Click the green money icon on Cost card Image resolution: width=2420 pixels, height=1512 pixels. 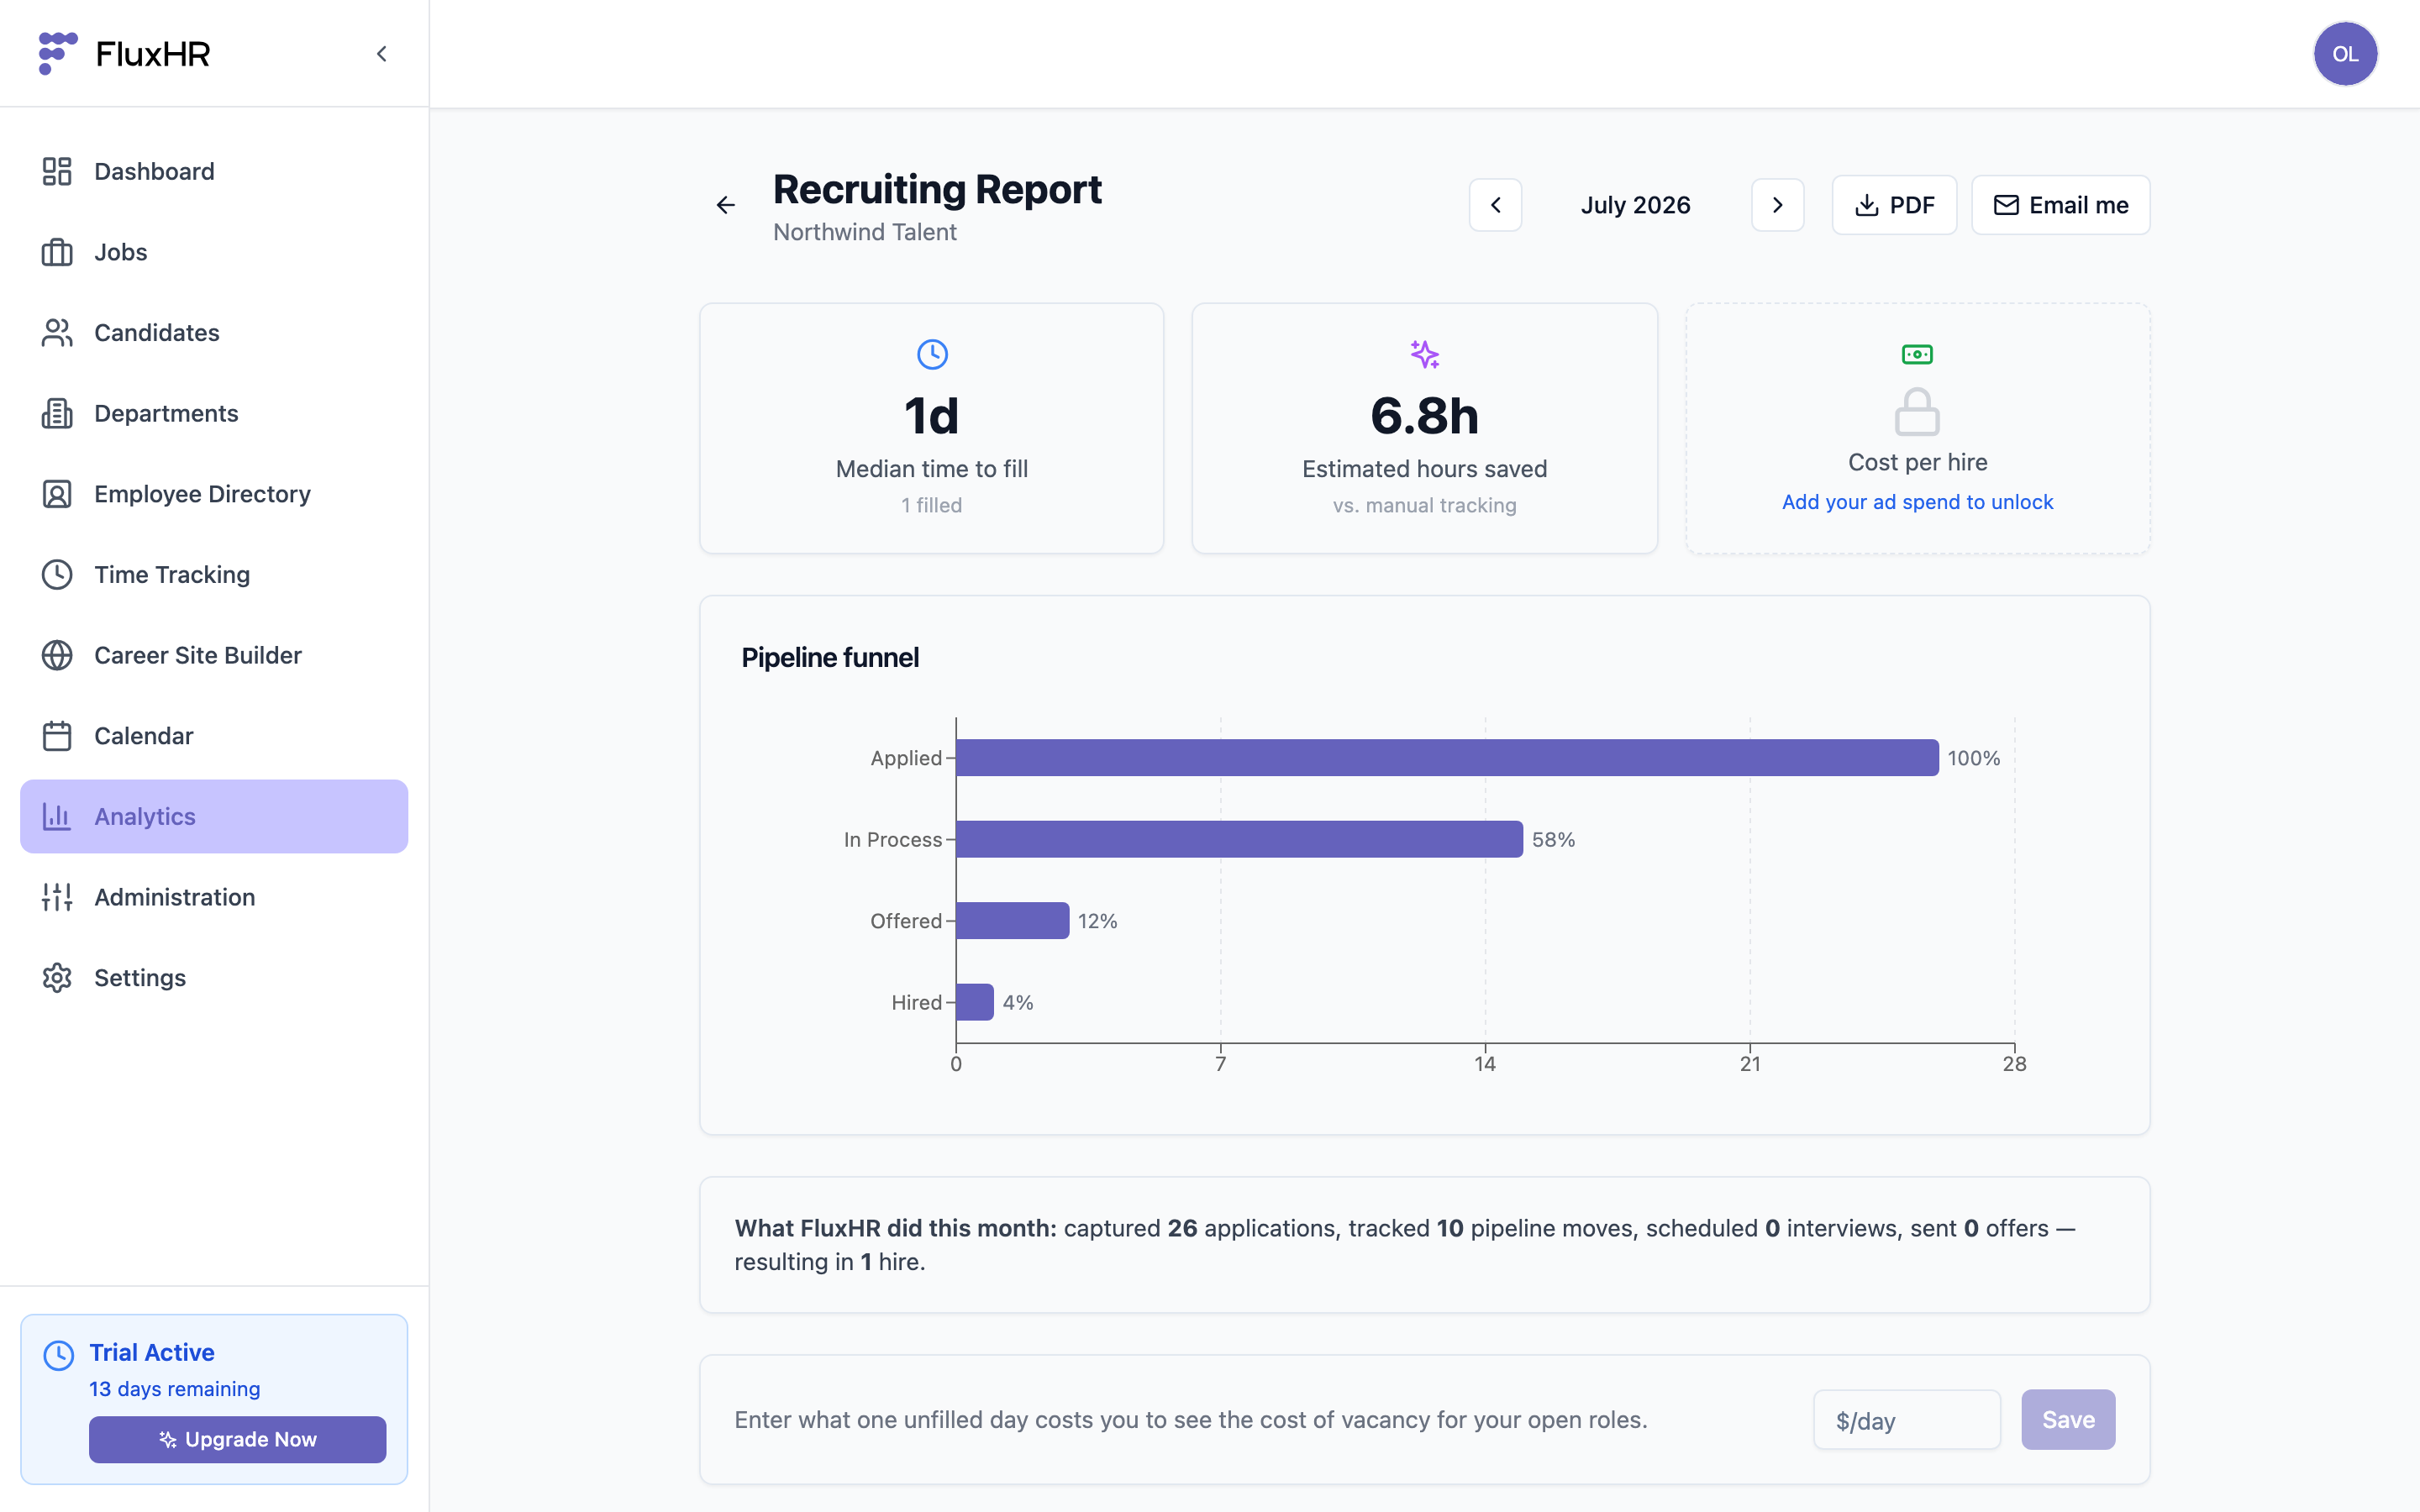pyautogui.click(x=1917, y=354)
